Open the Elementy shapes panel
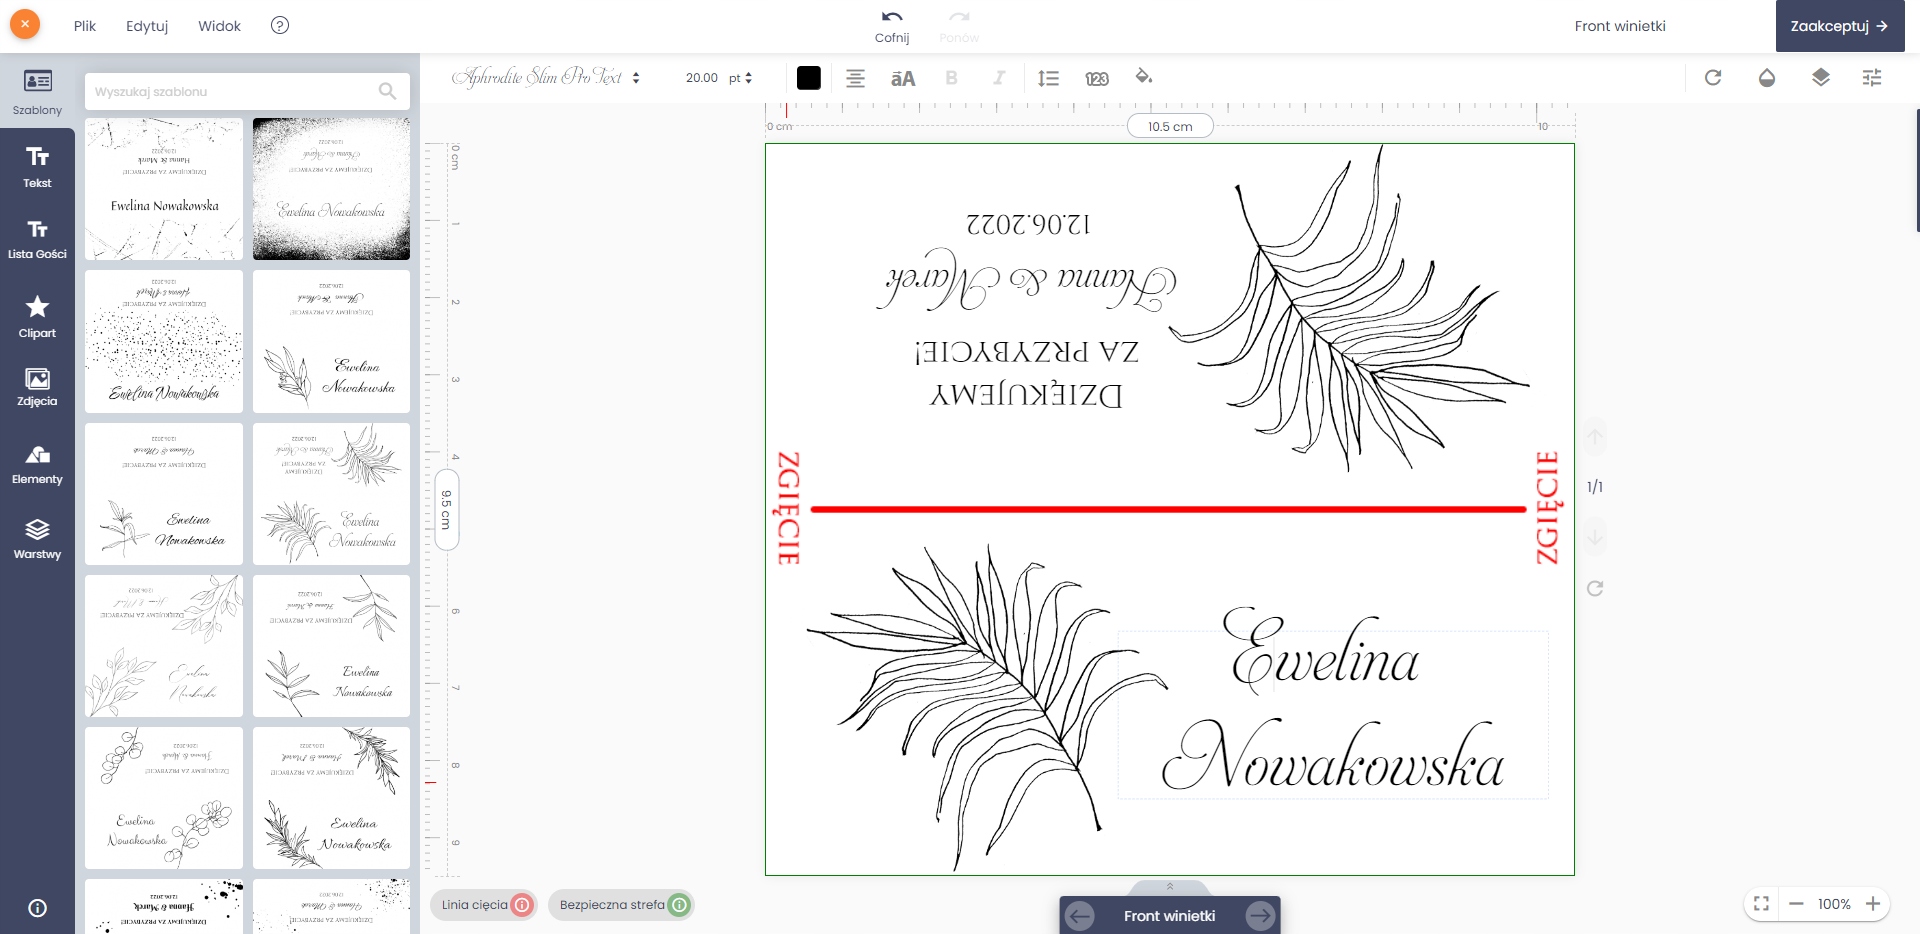The width and height of the screenshot is (1920, 934). click(37, 466)
